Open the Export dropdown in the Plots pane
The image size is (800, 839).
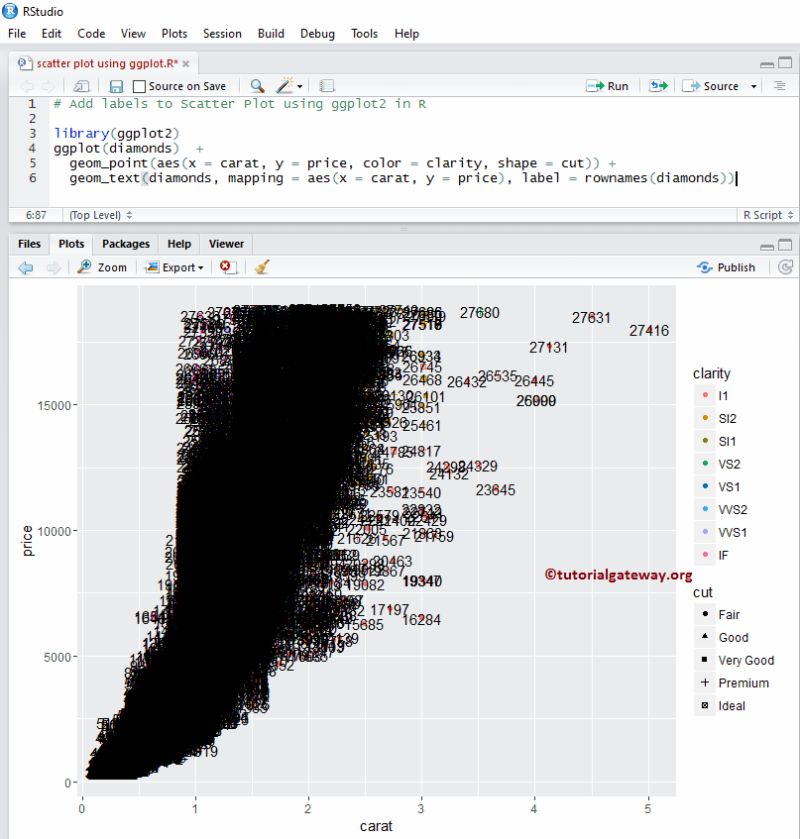coord(175,267)
